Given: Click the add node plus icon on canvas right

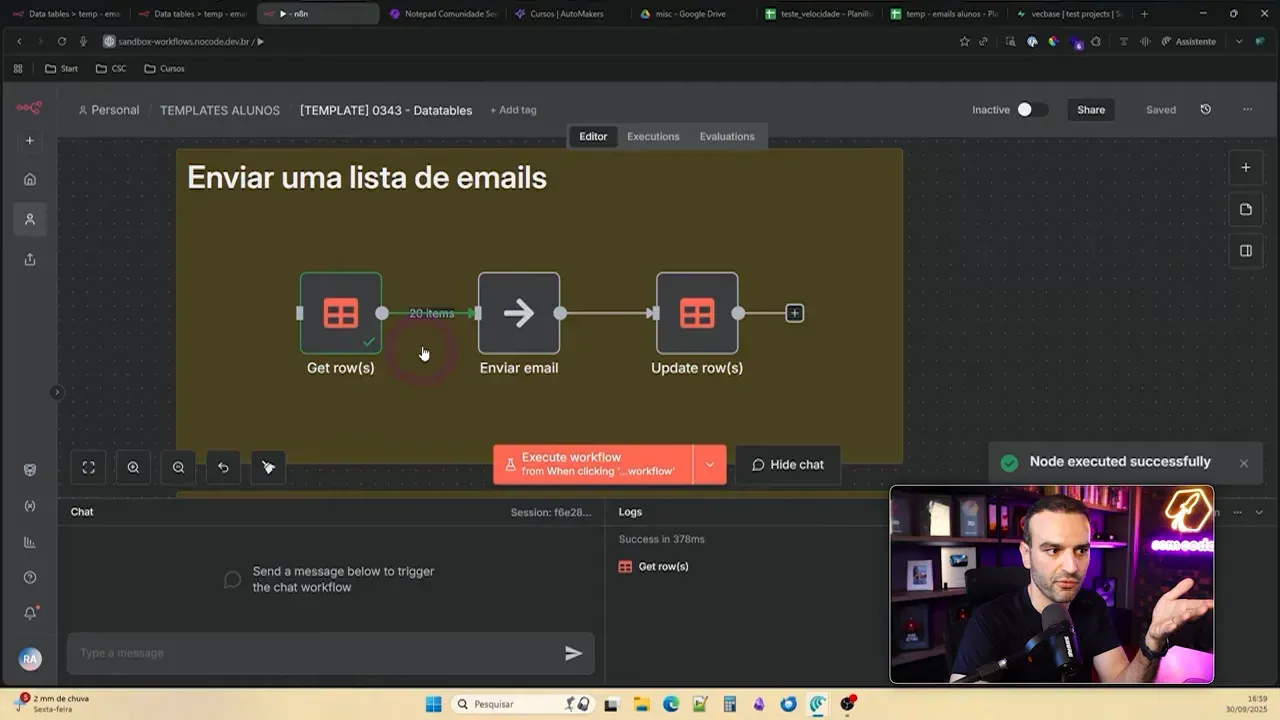Looking at the screenshot, I should pyautogui.click(x=1246, y=167).
